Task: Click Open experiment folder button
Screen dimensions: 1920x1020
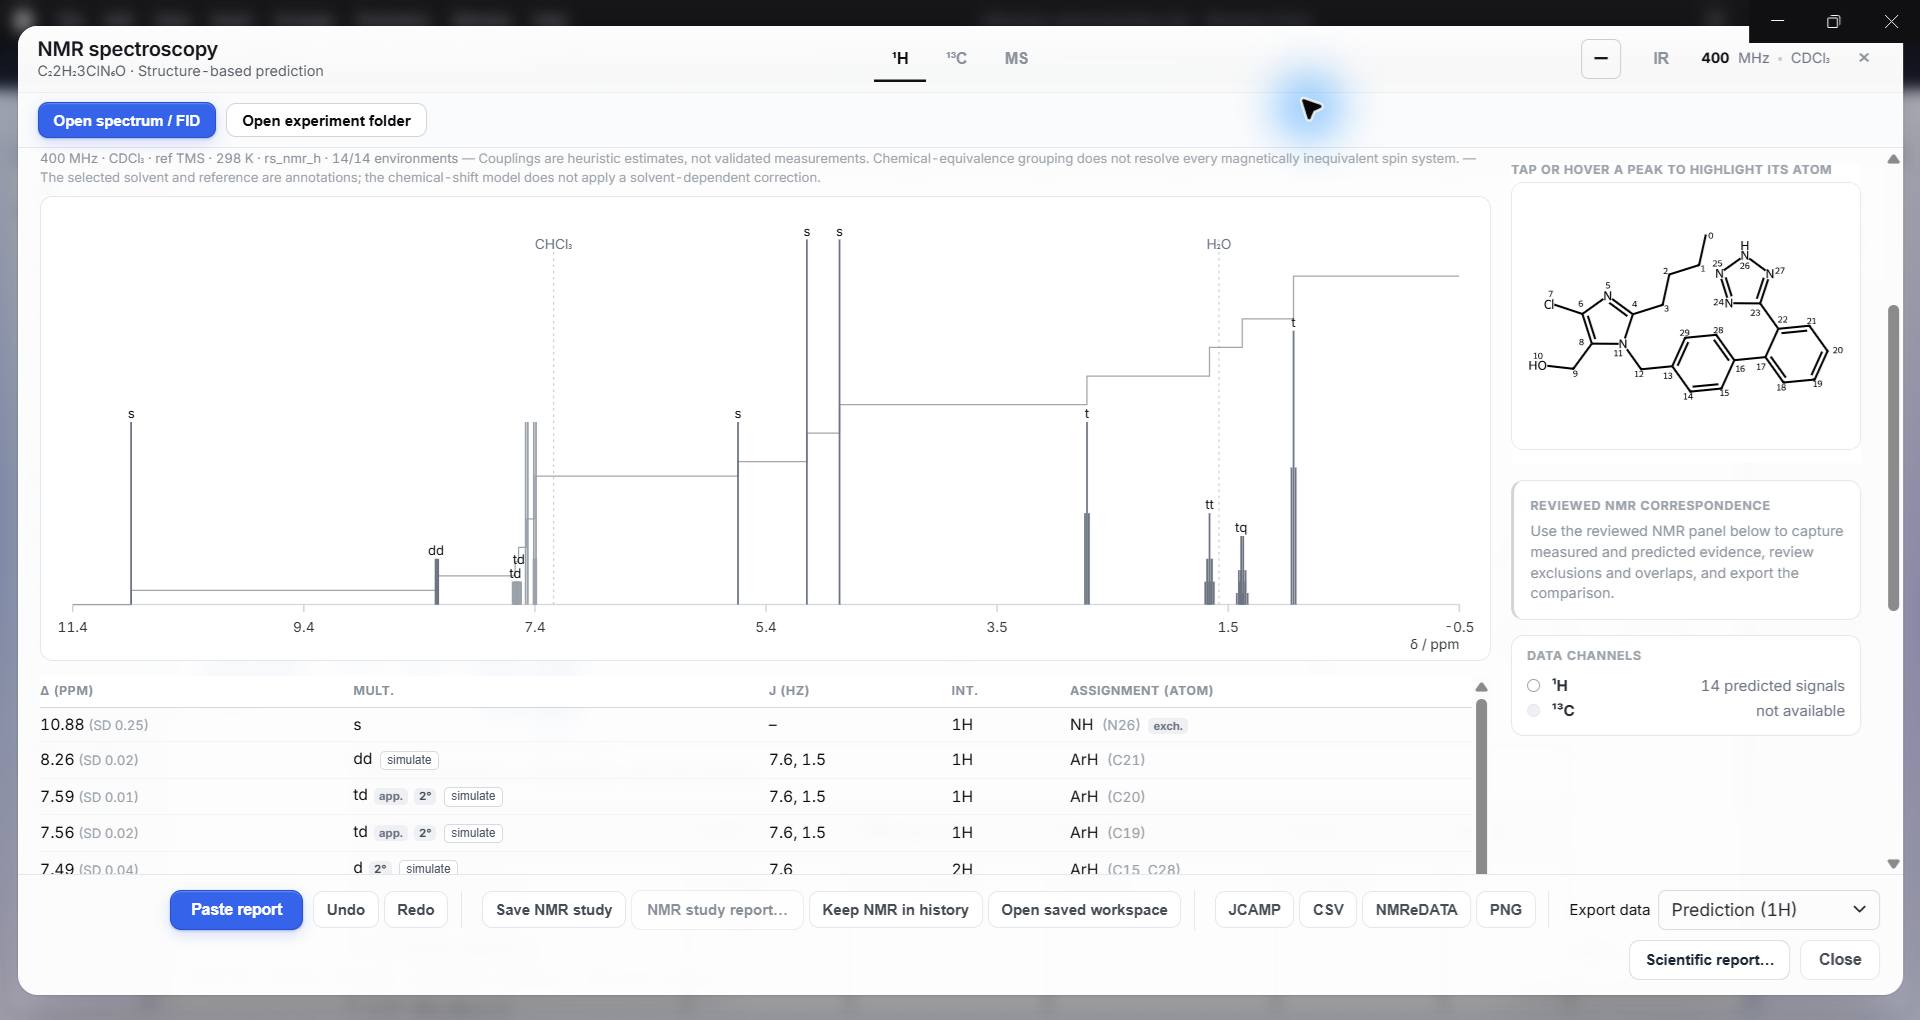Action: pos(326,120)
